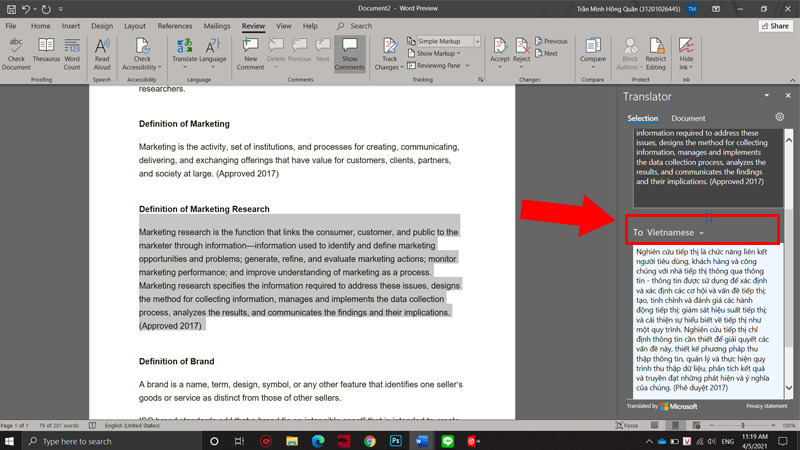Add a New Comment

click(250, 50)
